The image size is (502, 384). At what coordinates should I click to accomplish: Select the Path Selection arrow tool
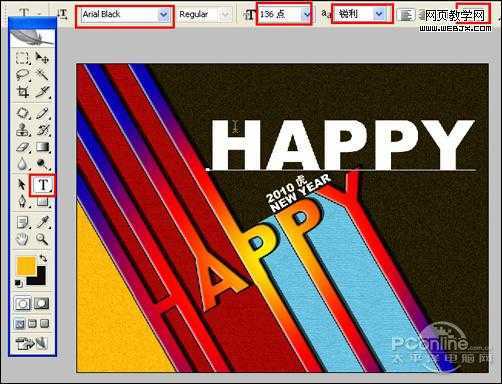tap(22, 184)
